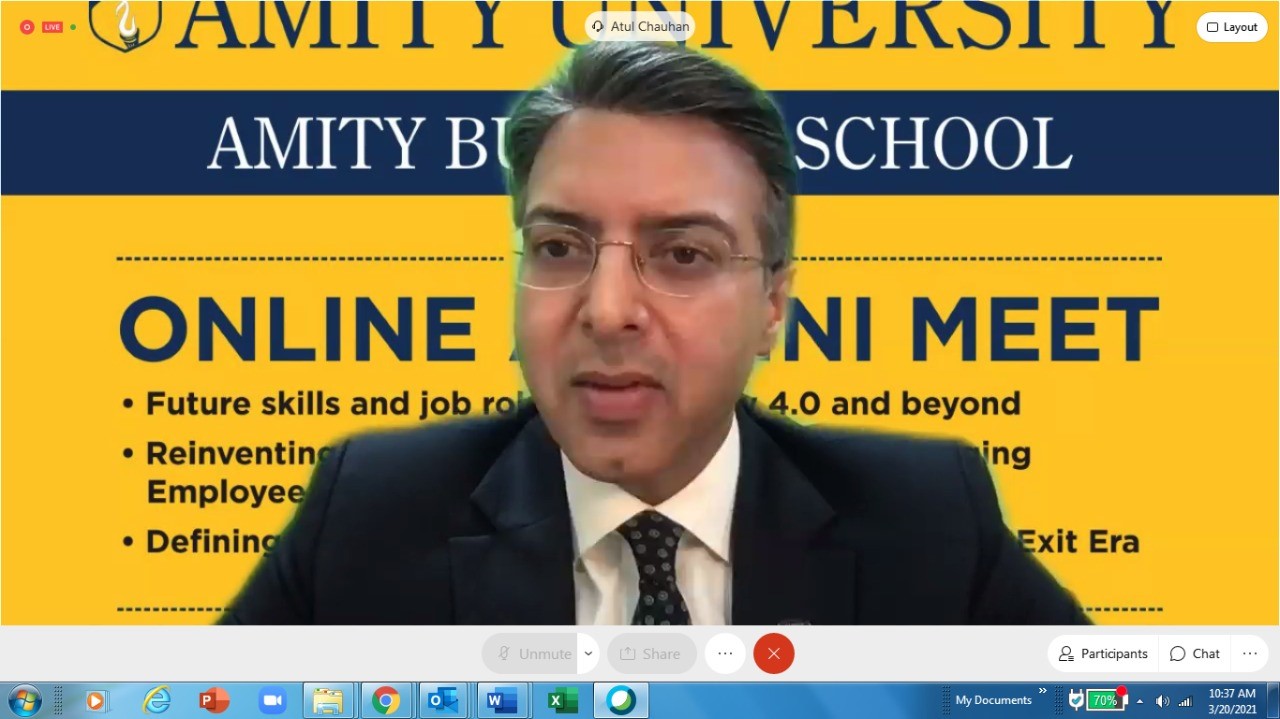
Task: Open the More options ellipsis in meeting controls
Action: tap(725, 653)
